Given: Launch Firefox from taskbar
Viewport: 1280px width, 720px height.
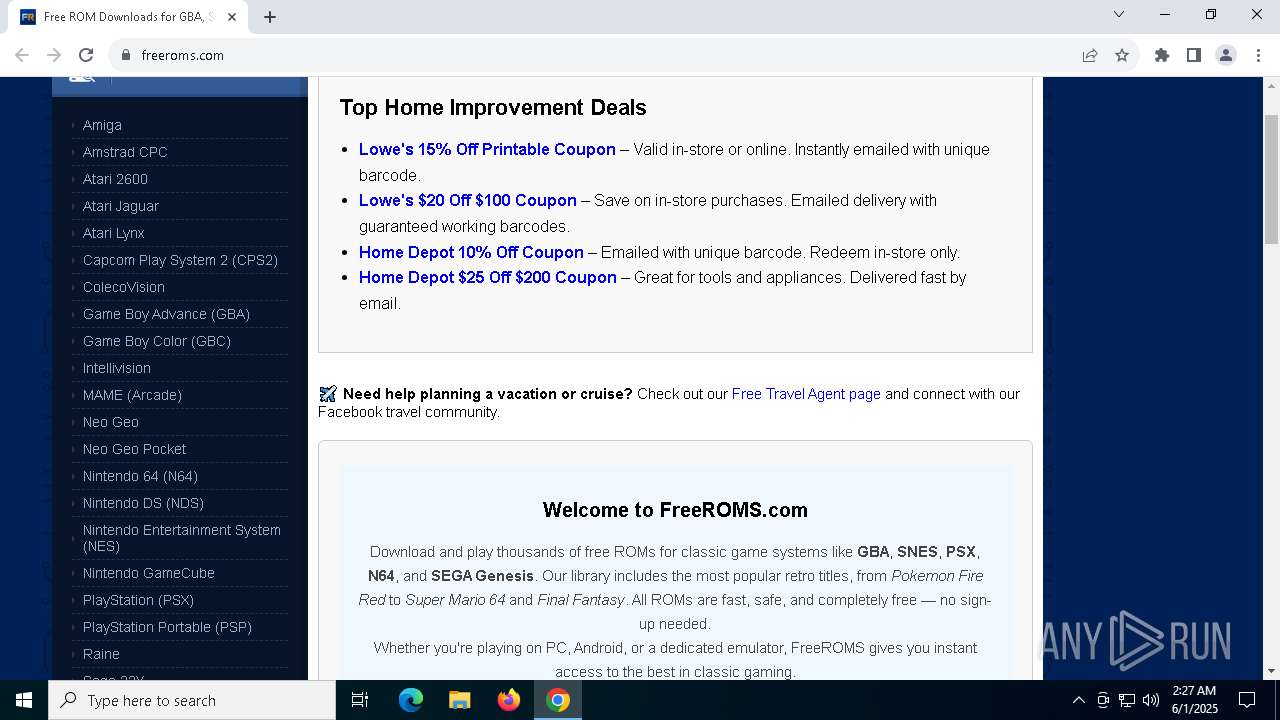Looking at the screenshot, I should tap(509, 700).
